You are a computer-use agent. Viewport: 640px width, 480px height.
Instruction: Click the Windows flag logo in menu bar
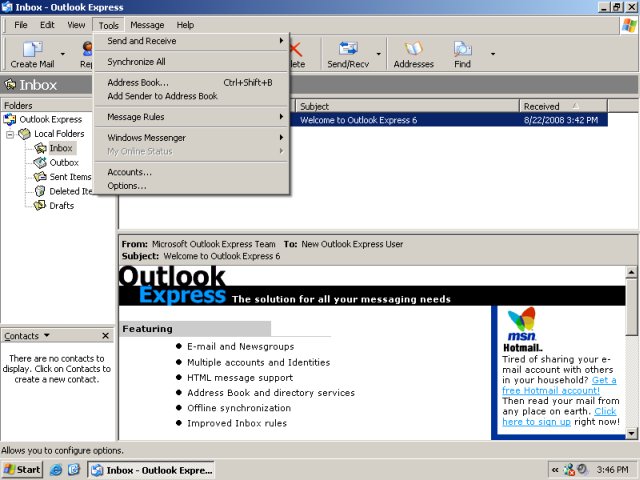coord(629,25)
